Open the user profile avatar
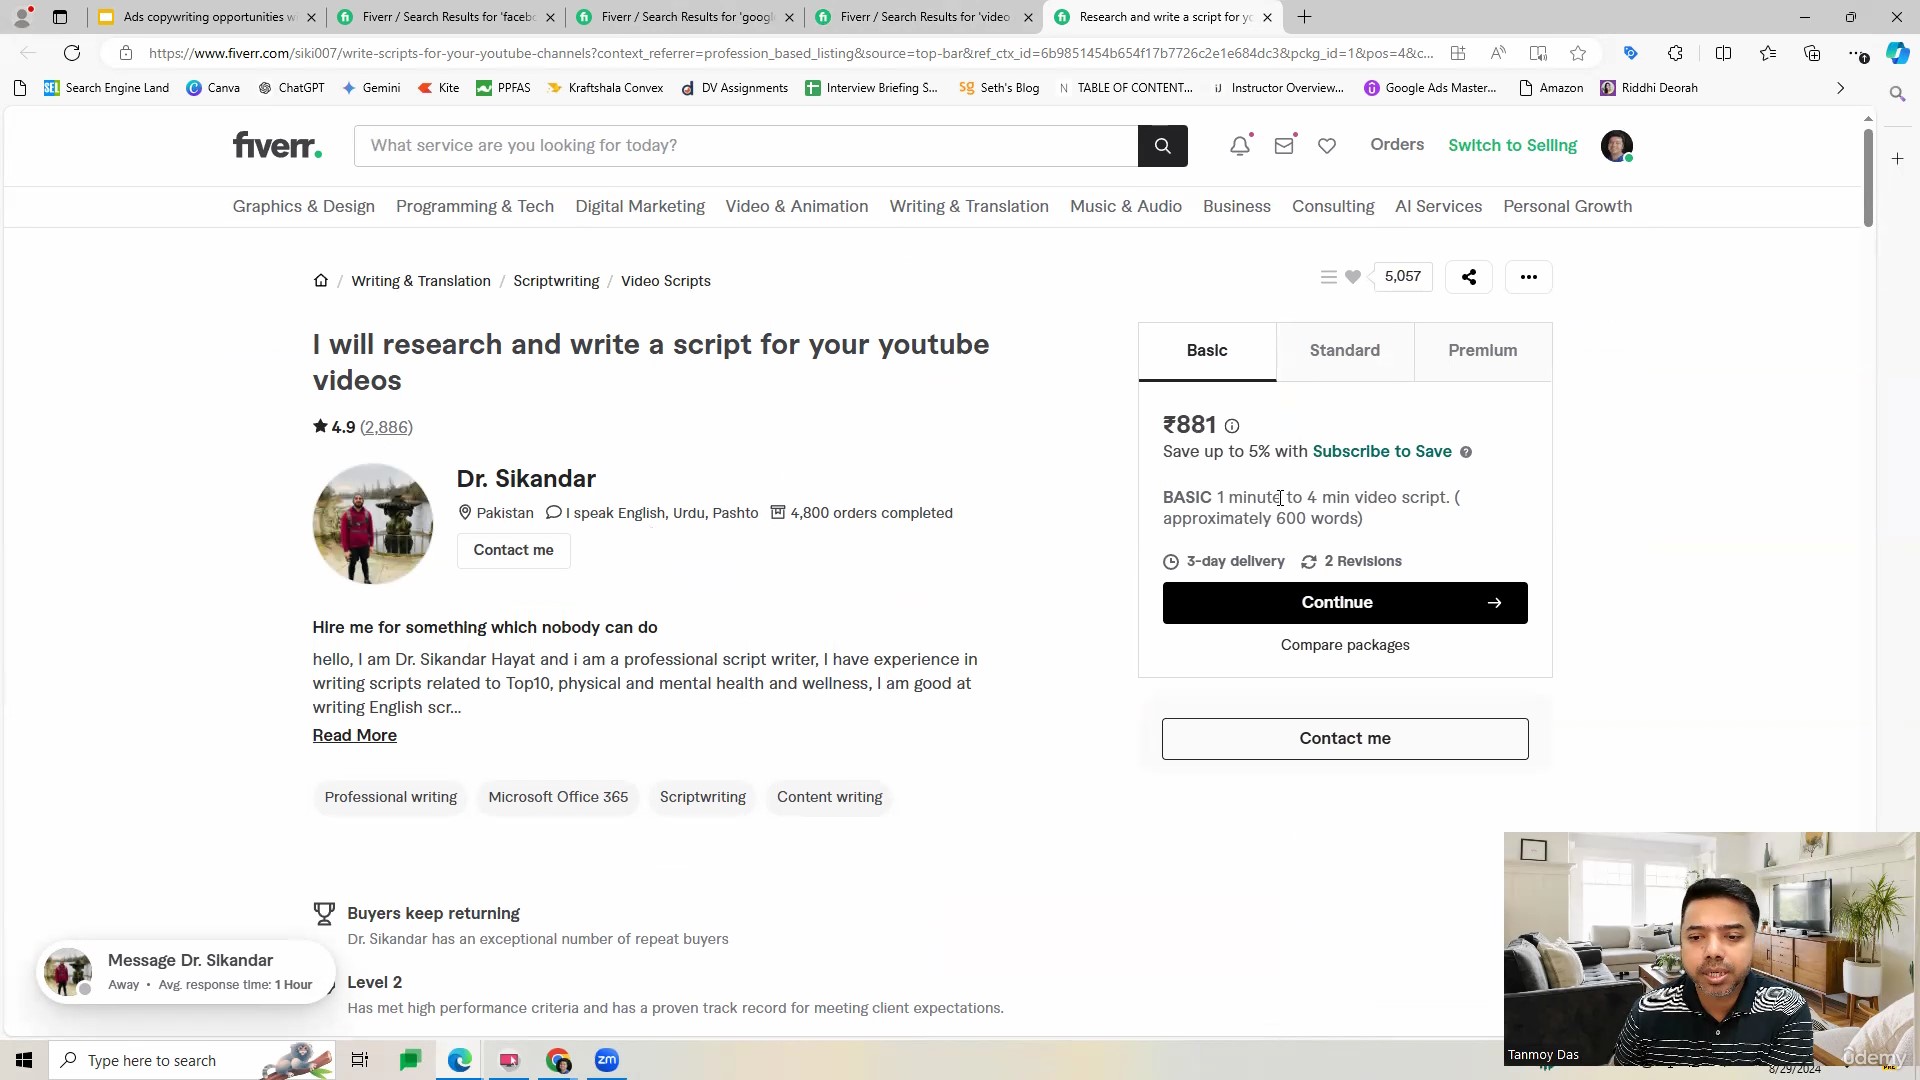 [1617, 146]
